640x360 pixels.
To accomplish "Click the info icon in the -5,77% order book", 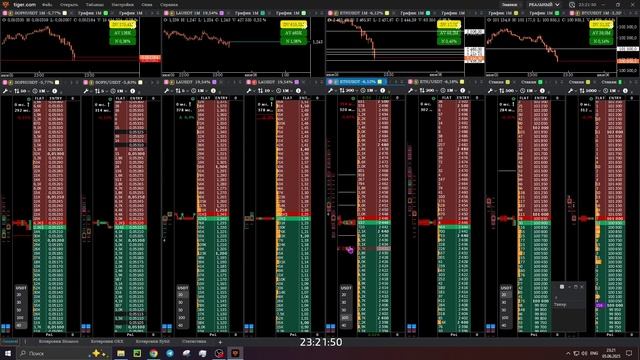I will pyautogui.click(x=54, y=91).
